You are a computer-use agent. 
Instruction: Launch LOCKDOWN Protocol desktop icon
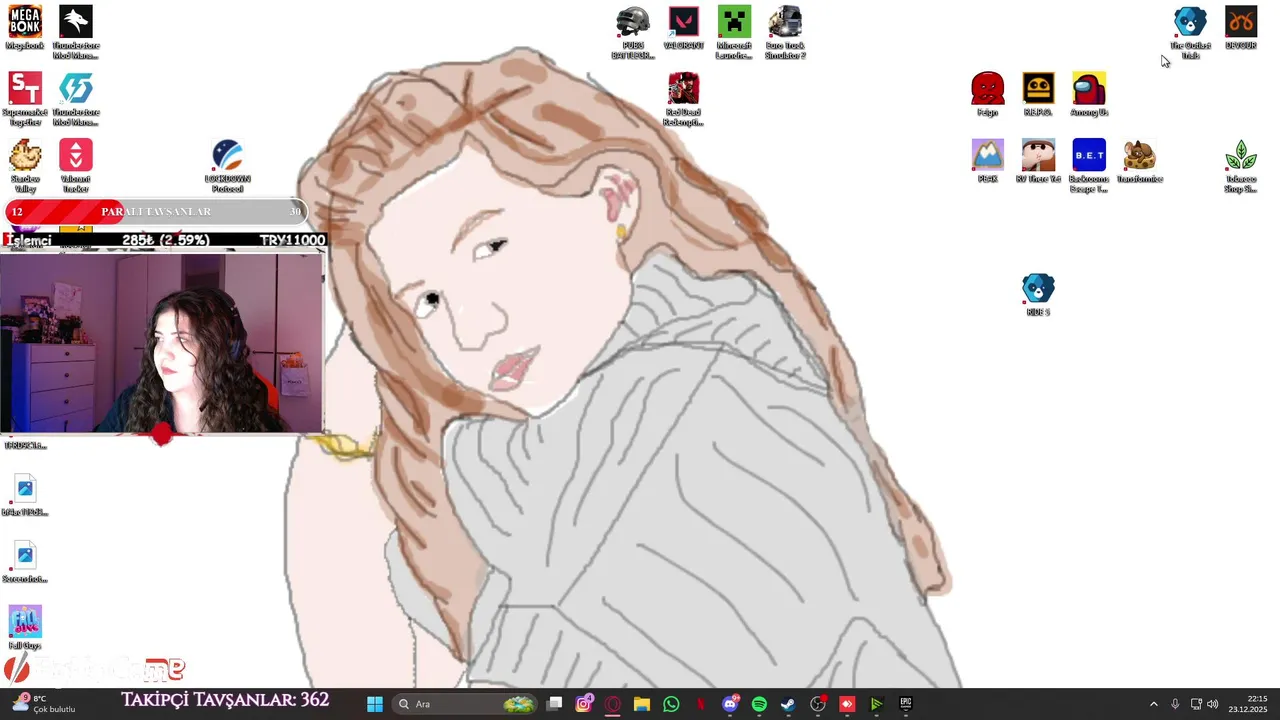click(227, 166)
